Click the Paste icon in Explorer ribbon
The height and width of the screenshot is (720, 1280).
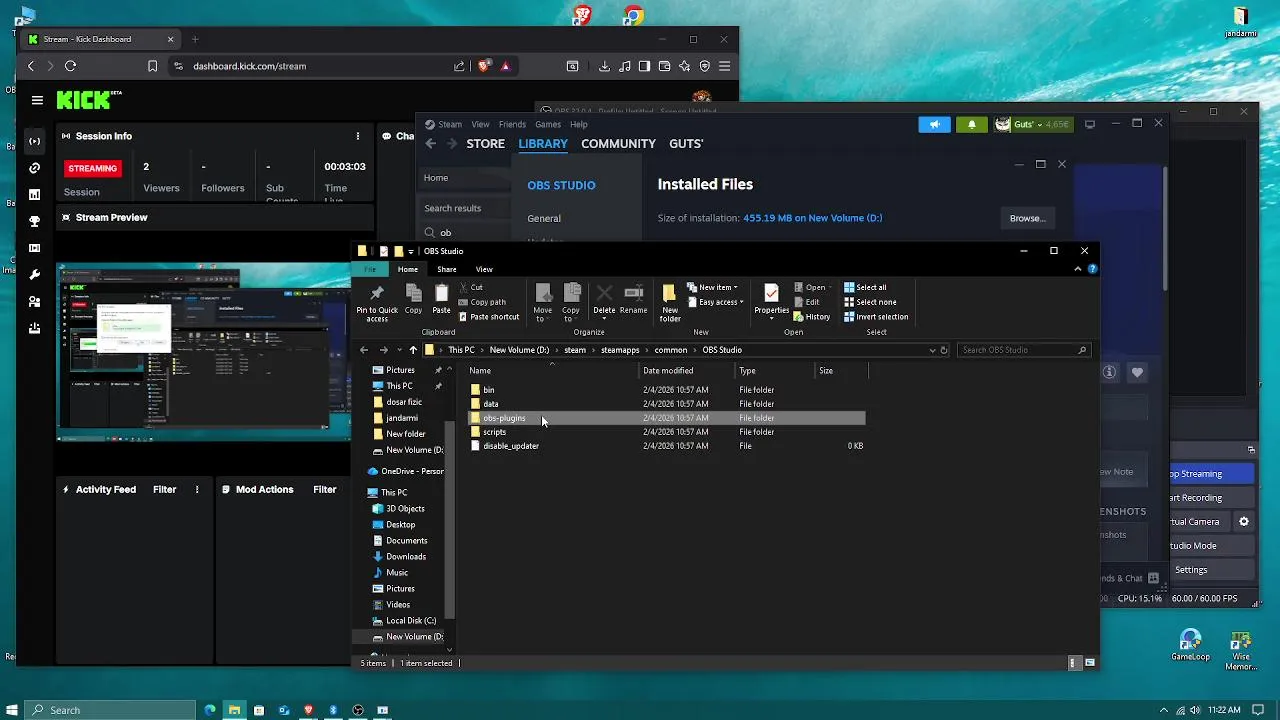pyautogui.click(x=441, y=299)
